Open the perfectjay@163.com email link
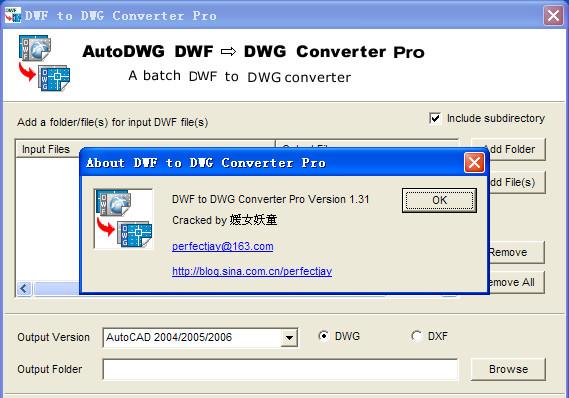This screenshot has height=398, width=569. [222, 246]
